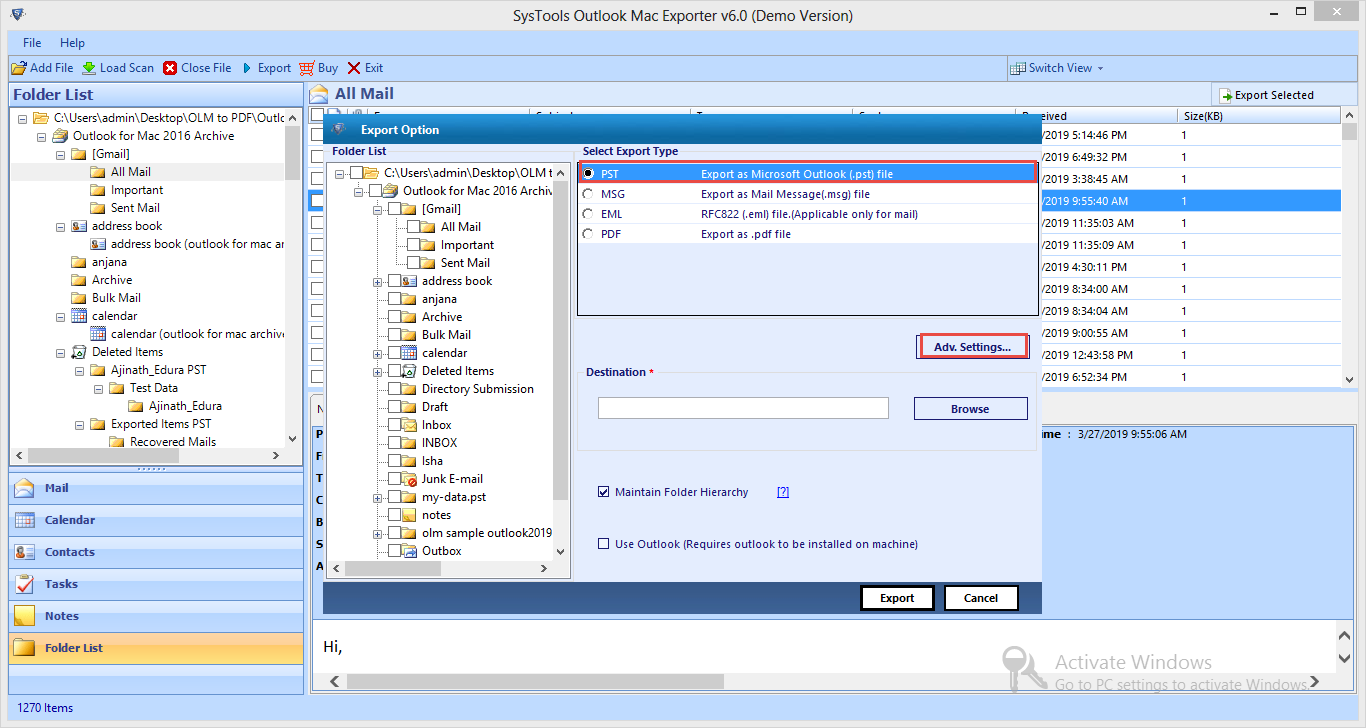Screen dimensions: 1366x728
Task: Expand the my-data.pst folder node
Action: coord(377,497)
